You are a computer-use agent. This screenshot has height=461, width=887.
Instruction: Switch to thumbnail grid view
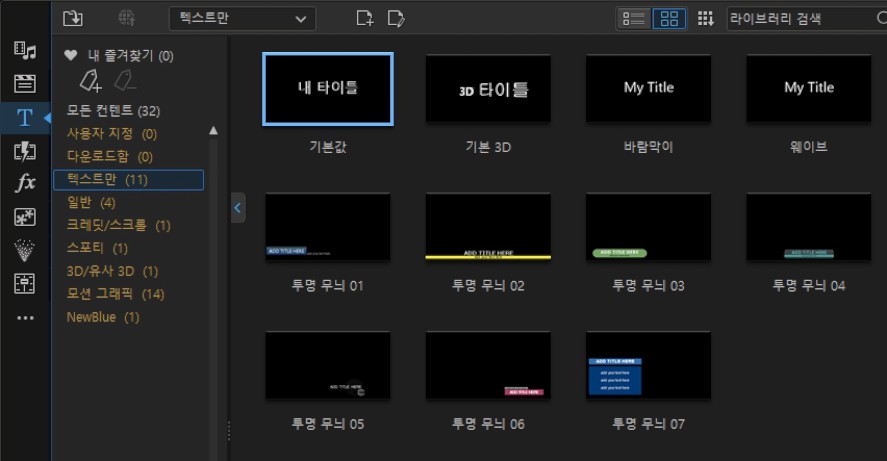[x=669, y=19]
